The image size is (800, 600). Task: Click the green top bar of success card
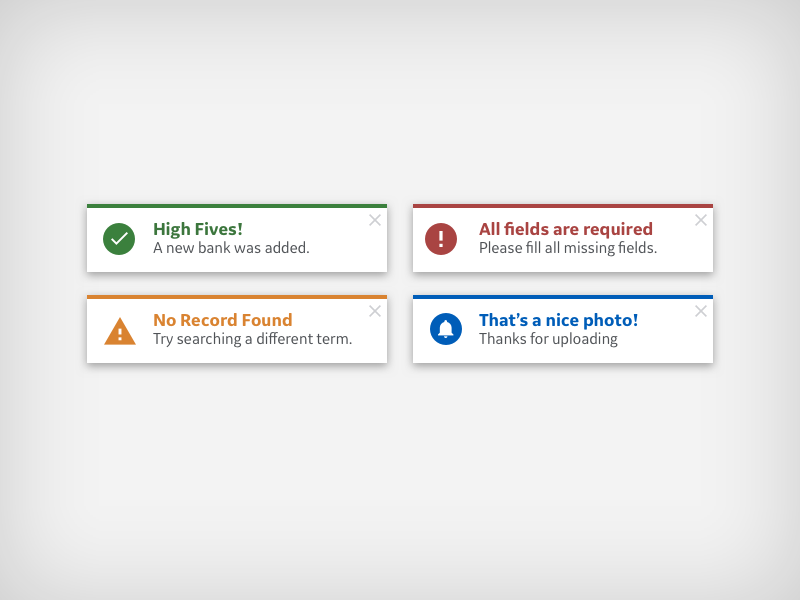tap(237, 206)
